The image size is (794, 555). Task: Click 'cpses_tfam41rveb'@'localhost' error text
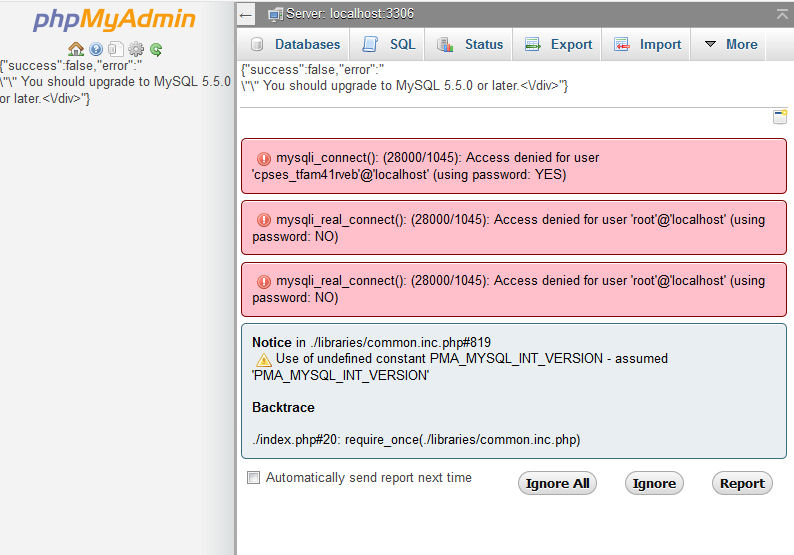(340, 175)
